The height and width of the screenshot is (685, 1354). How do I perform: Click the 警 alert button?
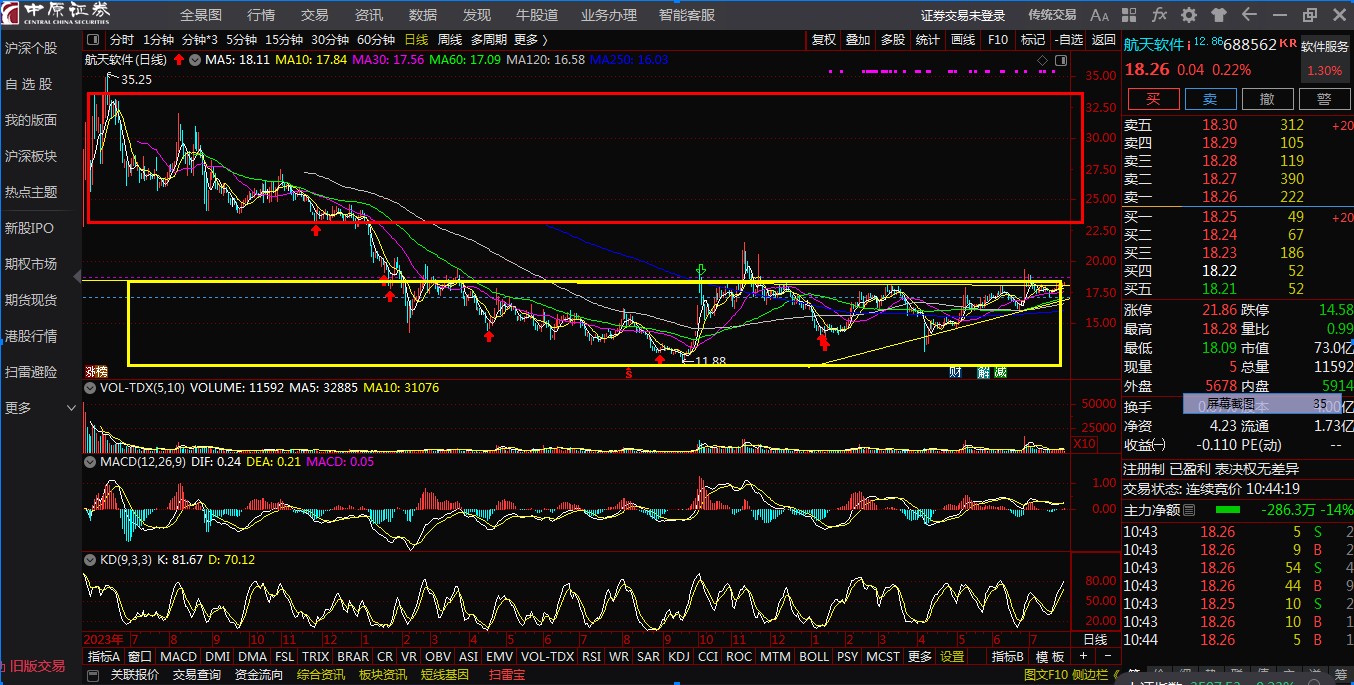click(x=1324, y=98)
